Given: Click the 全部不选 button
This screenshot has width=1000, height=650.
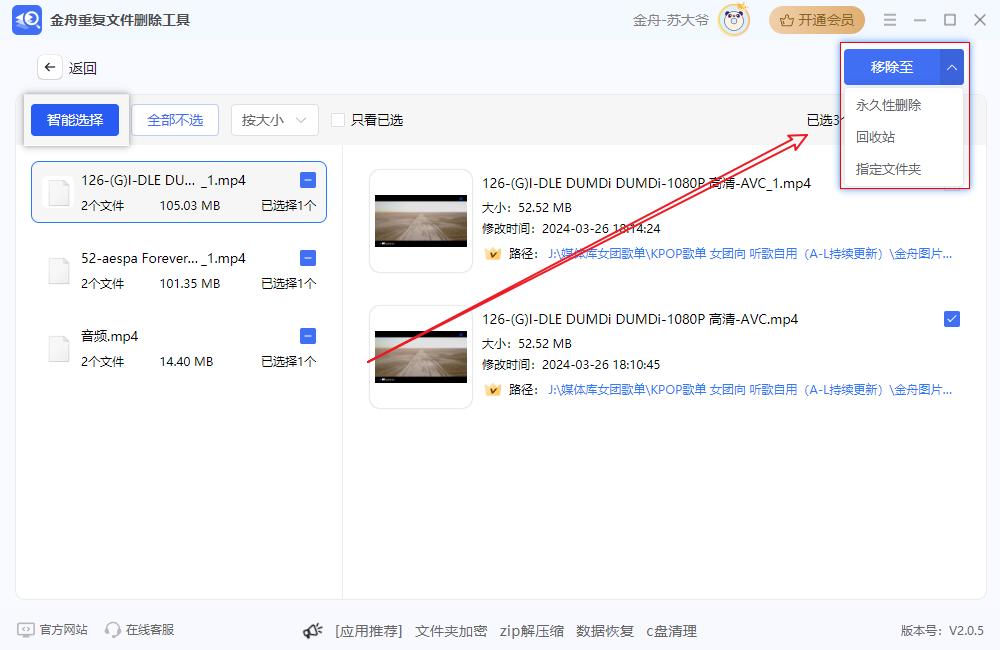Looking at the screenshot, I should [175, 120].
